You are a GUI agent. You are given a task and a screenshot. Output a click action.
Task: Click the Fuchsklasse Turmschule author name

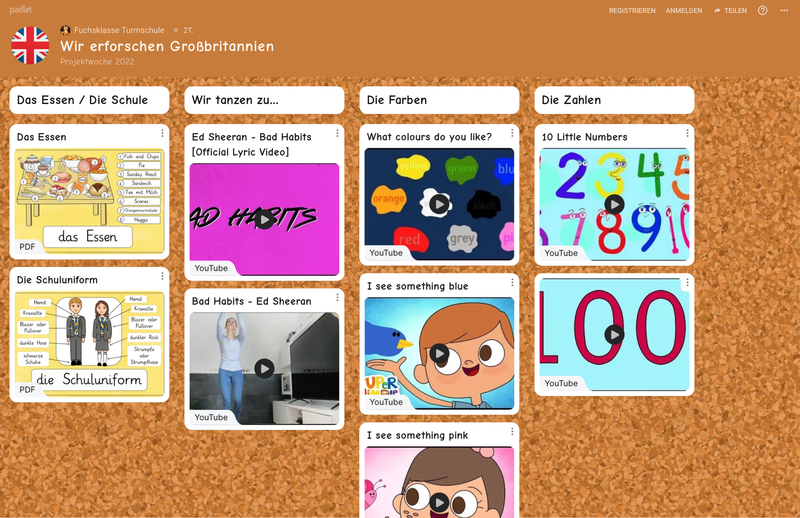tap(119, 31)
